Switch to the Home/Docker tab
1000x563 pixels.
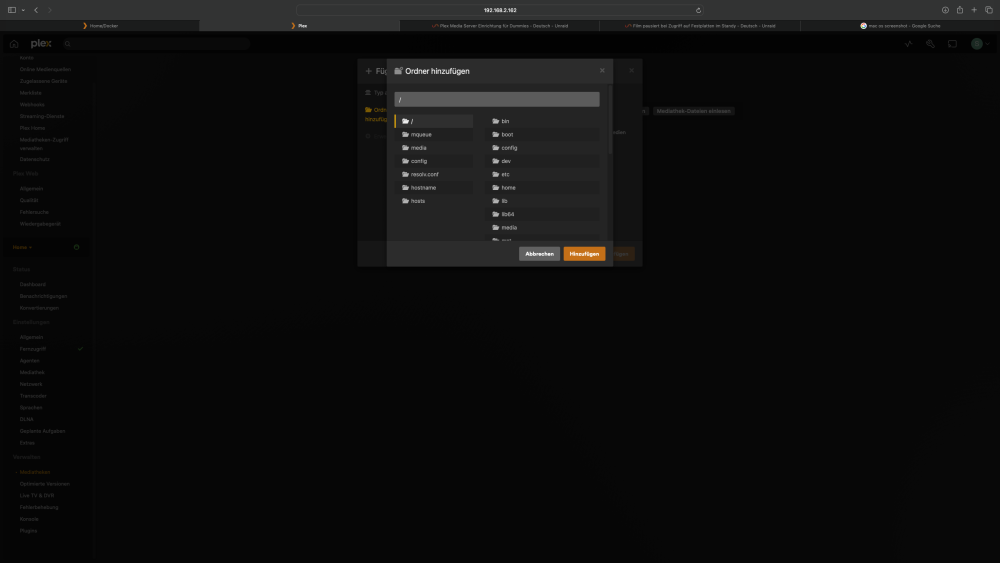pyautogui.click(x=99, y=26)
